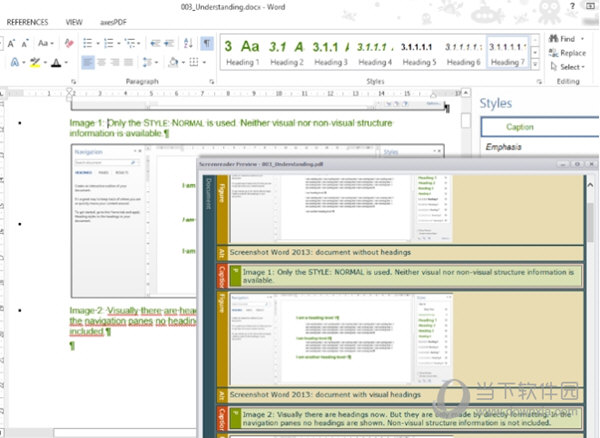
Task: Decrease paragraph indent
Action: [155, 43]
